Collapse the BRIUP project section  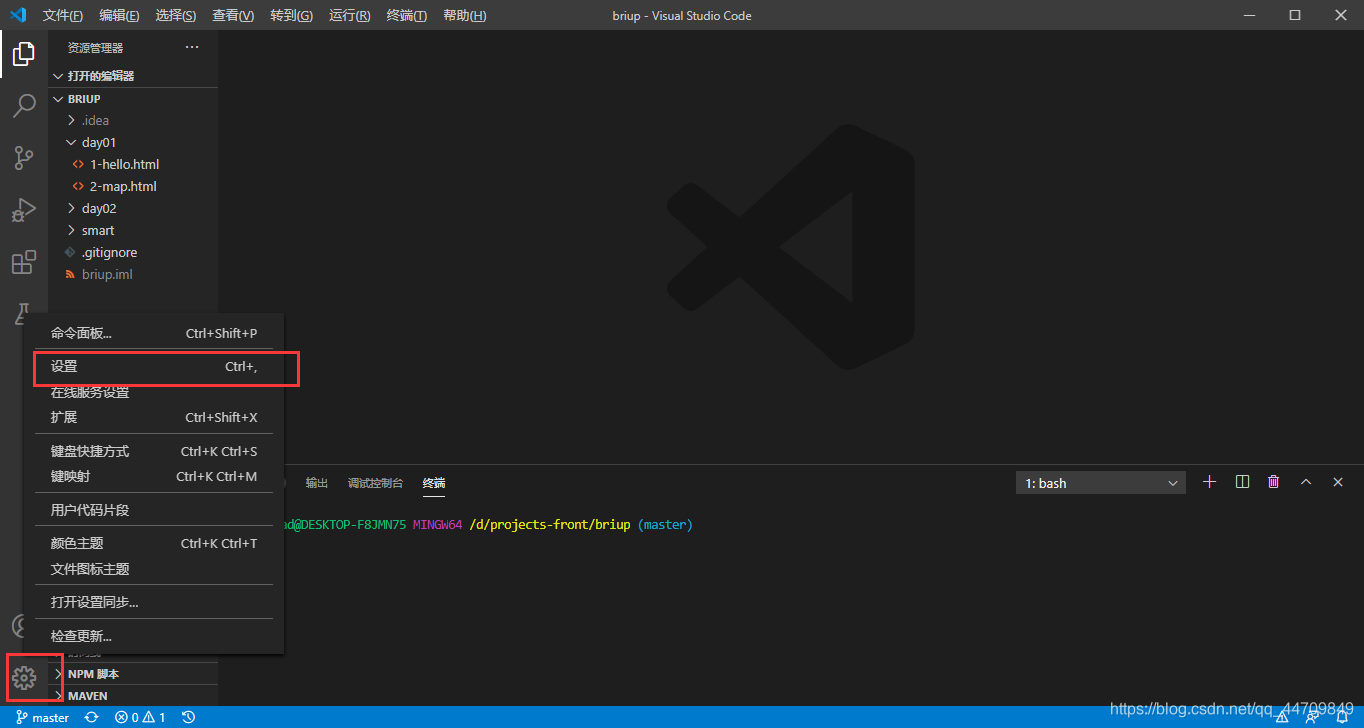tap(133, 99)
